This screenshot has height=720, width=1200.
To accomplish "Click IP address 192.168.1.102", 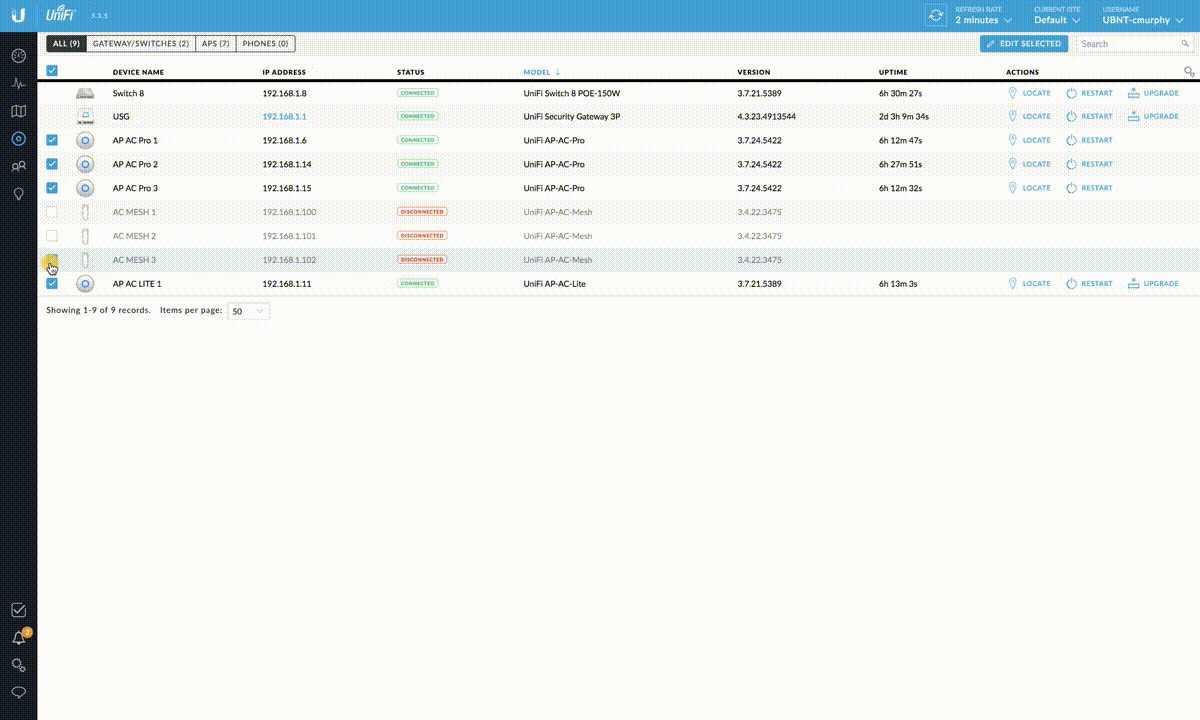I will (289, 260).
